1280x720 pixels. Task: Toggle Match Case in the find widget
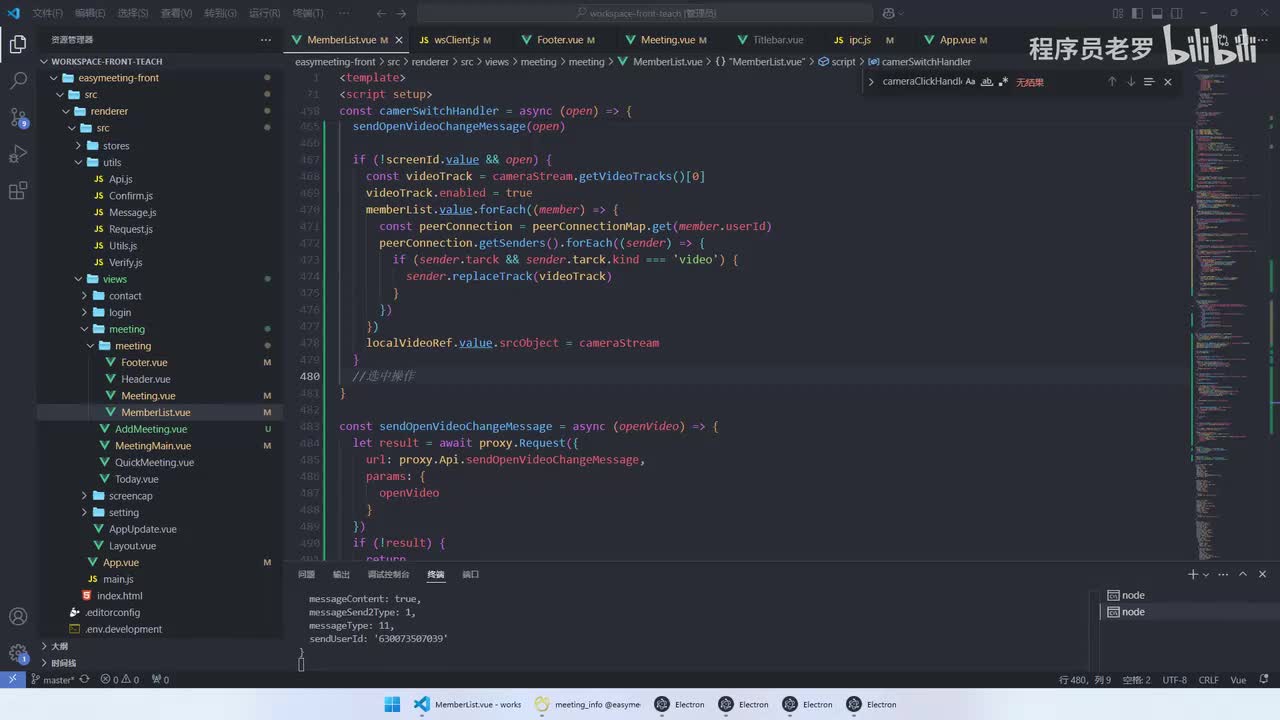pyautogui.click(x=970, y=82)
